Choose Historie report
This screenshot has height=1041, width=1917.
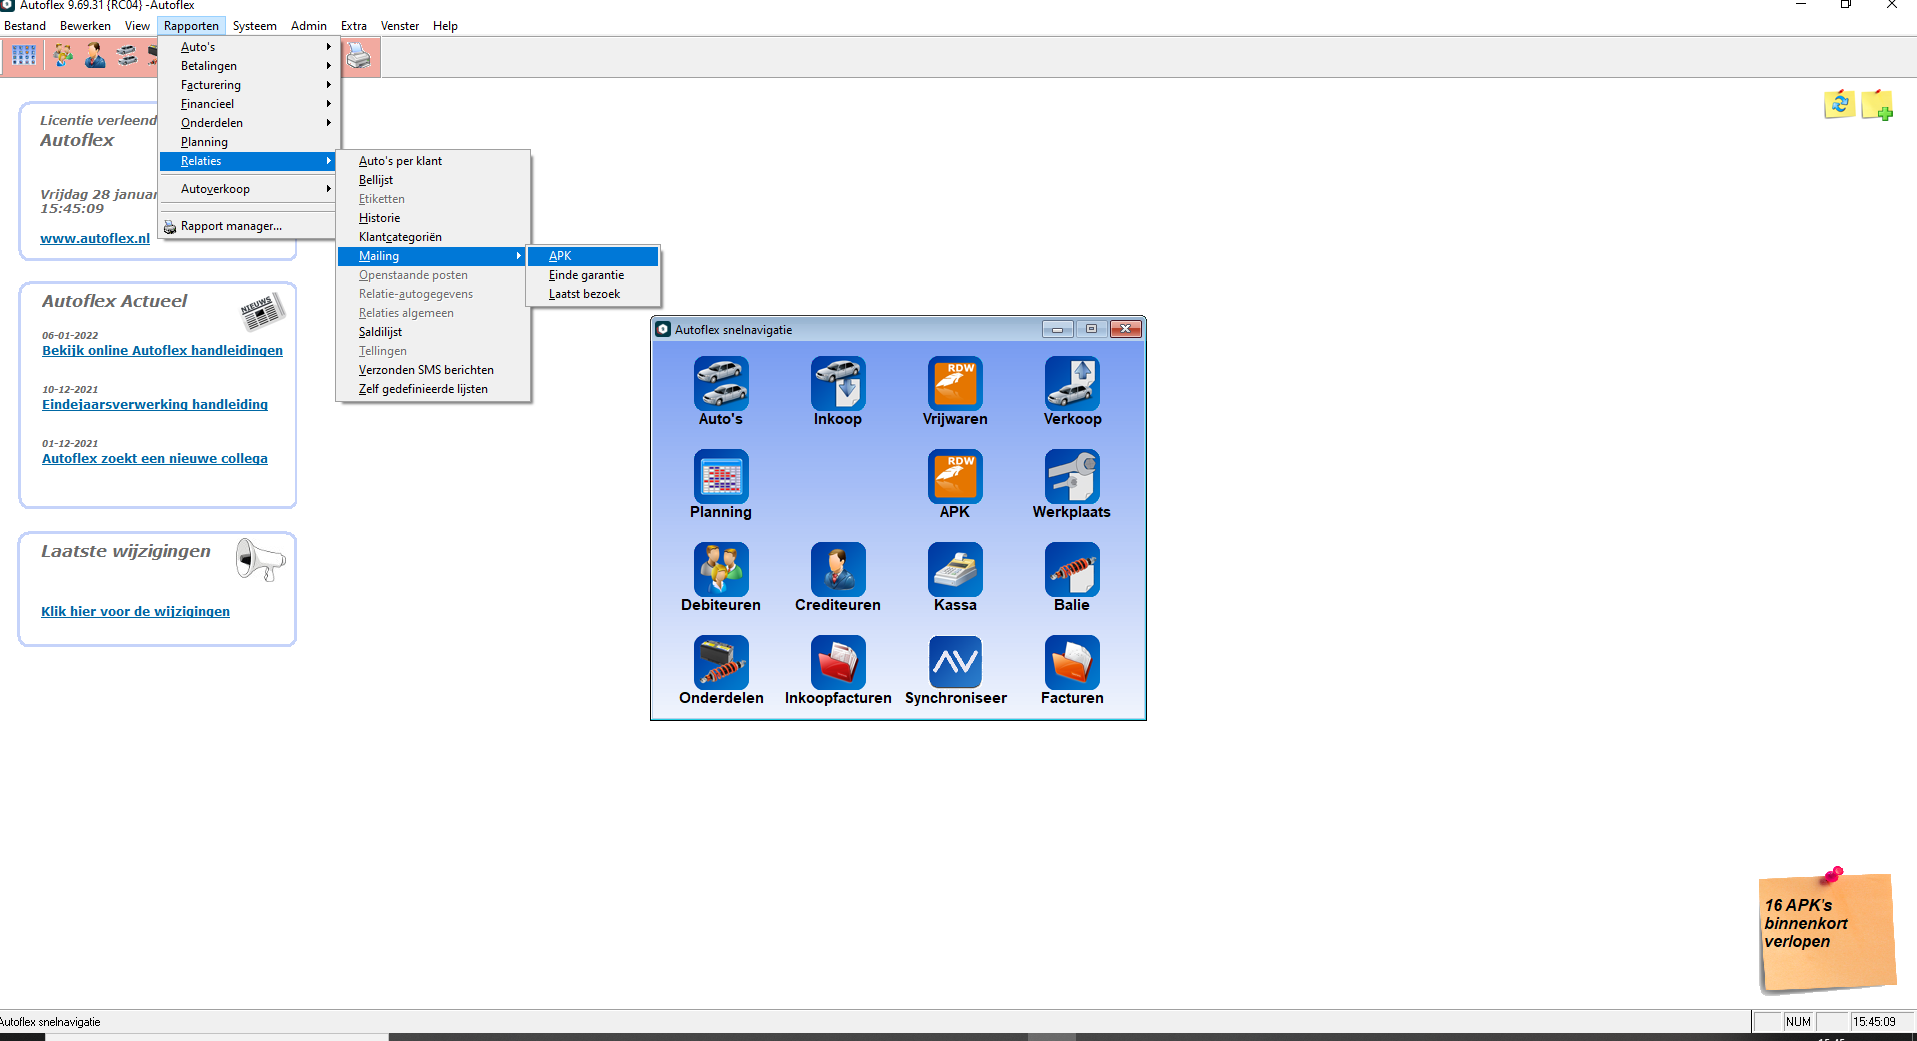point(432,218)
